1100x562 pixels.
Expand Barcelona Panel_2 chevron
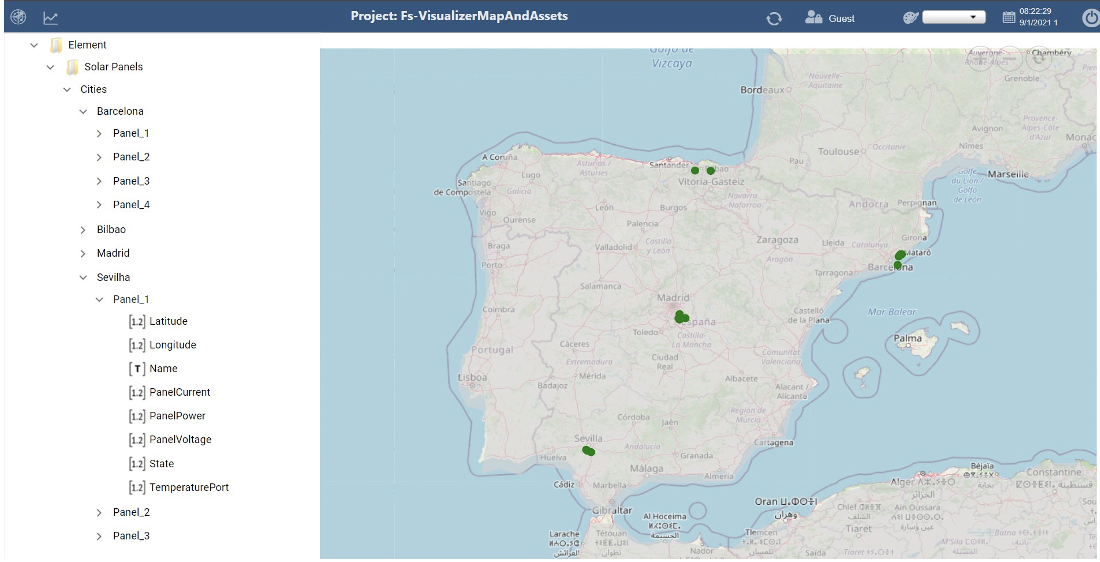pyautogui.click(x=100, y=157)
